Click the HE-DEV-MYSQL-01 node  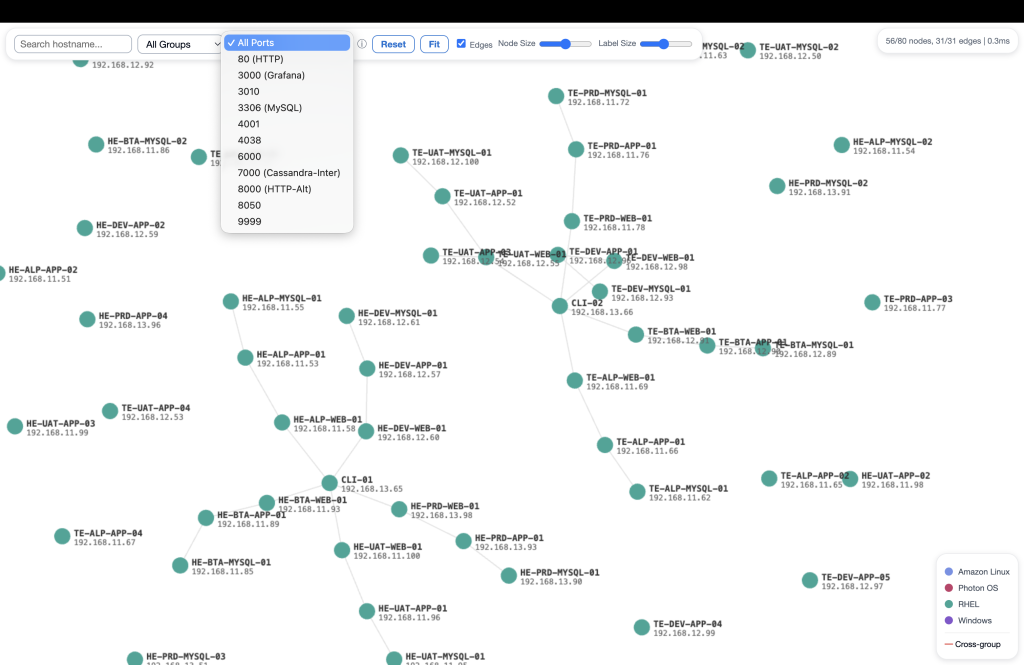(347, 316)
